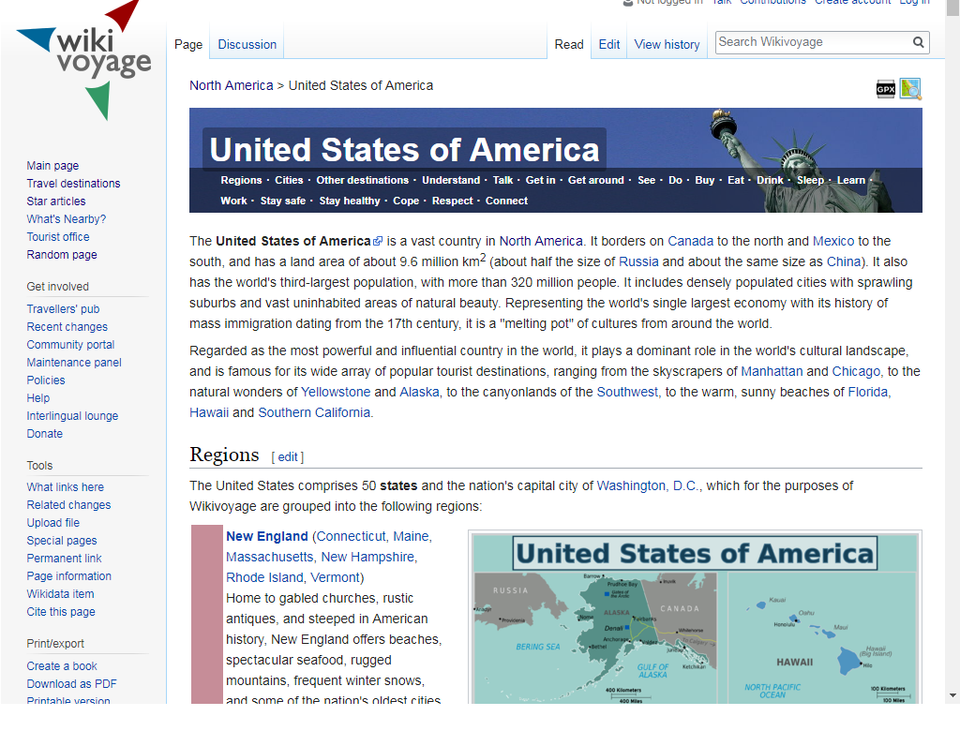Switch to the Discussion tab
Screen dimensions: 960x746
point(246,44)
